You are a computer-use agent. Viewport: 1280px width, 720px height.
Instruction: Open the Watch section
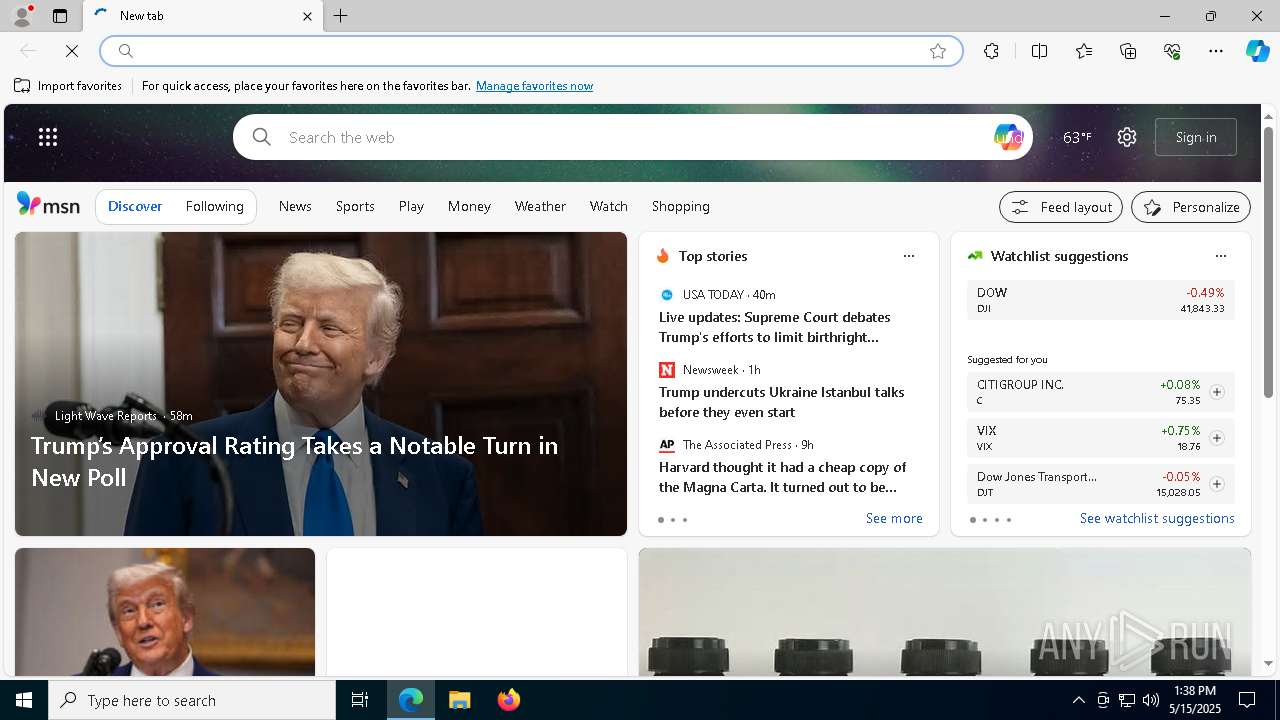coord(609,206)
